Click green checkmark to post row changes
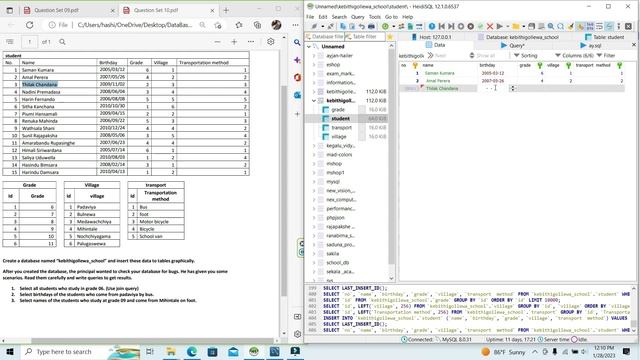This screenshot has width=640, height=360. point(480,26)
